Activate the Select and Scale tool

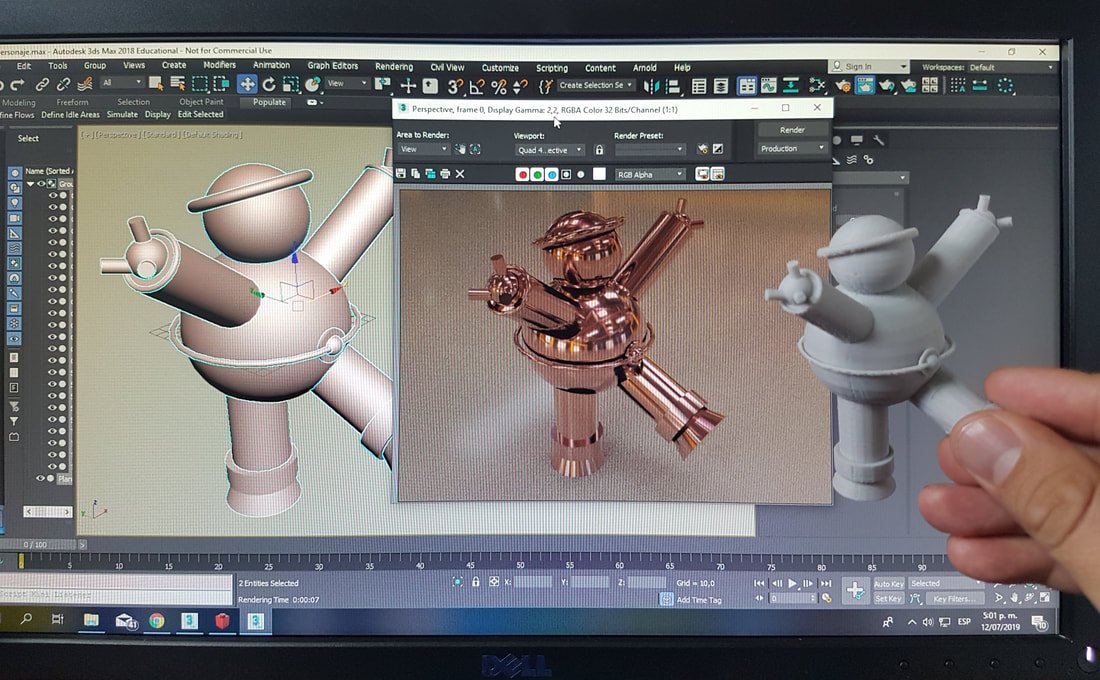pyautogui.click(x=290, y=85)
